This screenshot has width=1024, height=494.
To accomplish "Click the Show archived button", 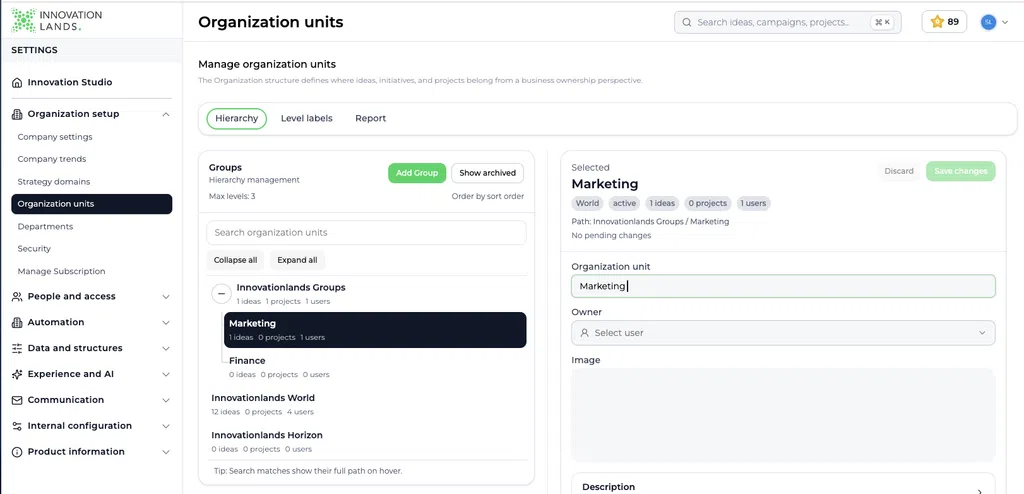I will point(487,173).
